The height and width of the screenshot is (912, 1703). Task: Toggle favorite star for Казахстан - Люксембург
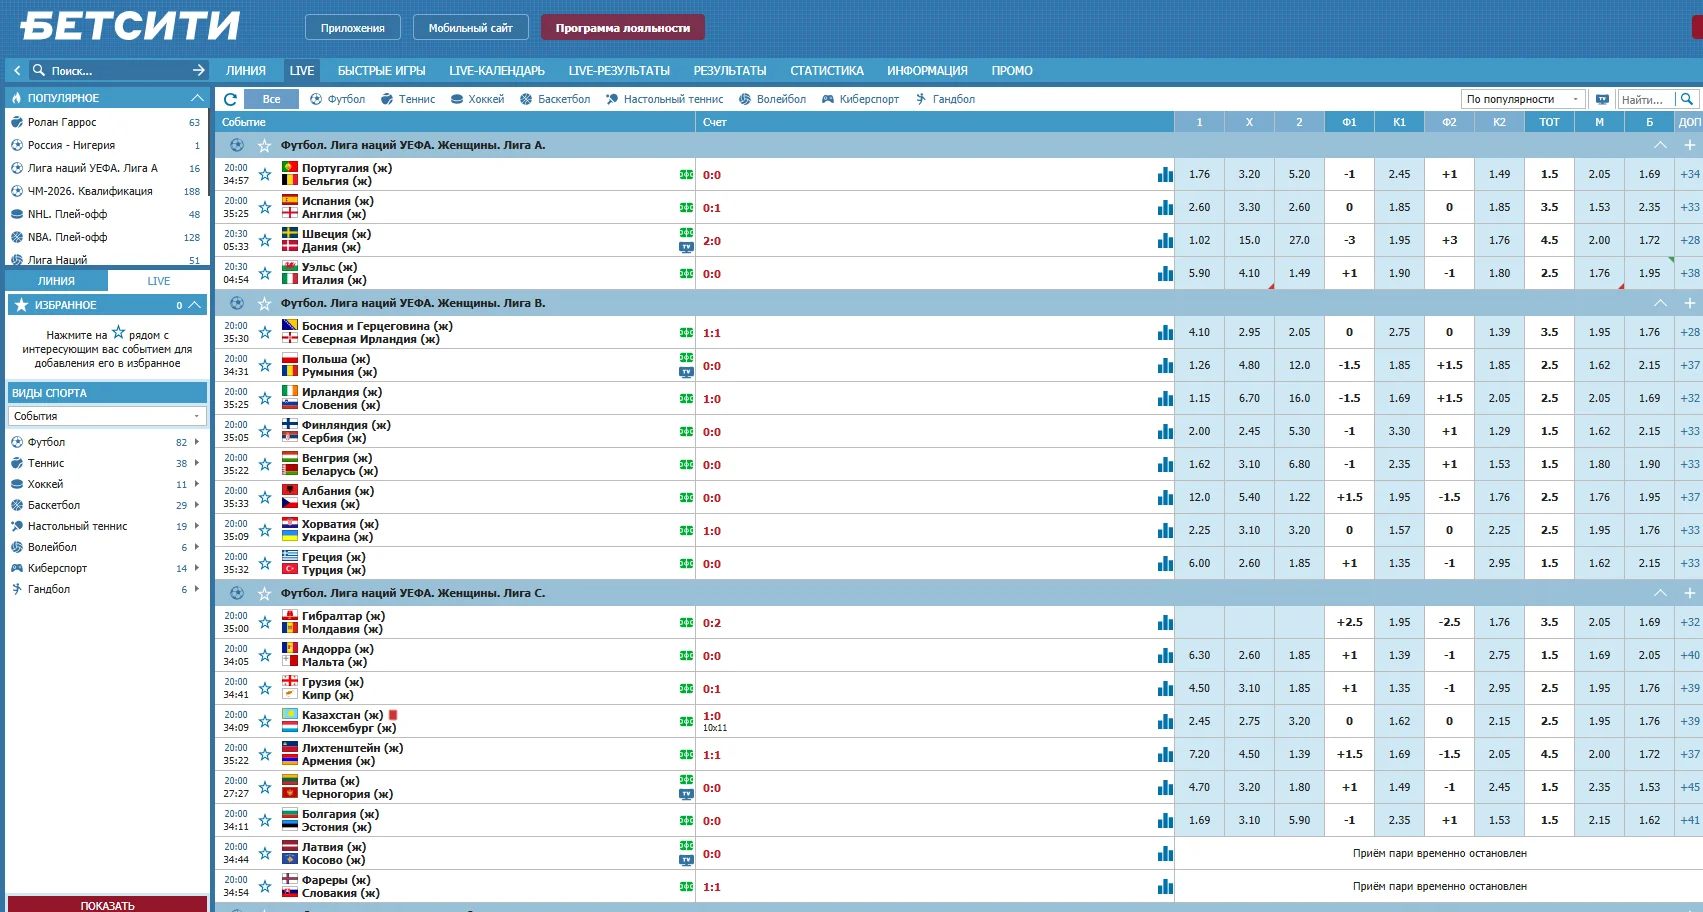265,722
